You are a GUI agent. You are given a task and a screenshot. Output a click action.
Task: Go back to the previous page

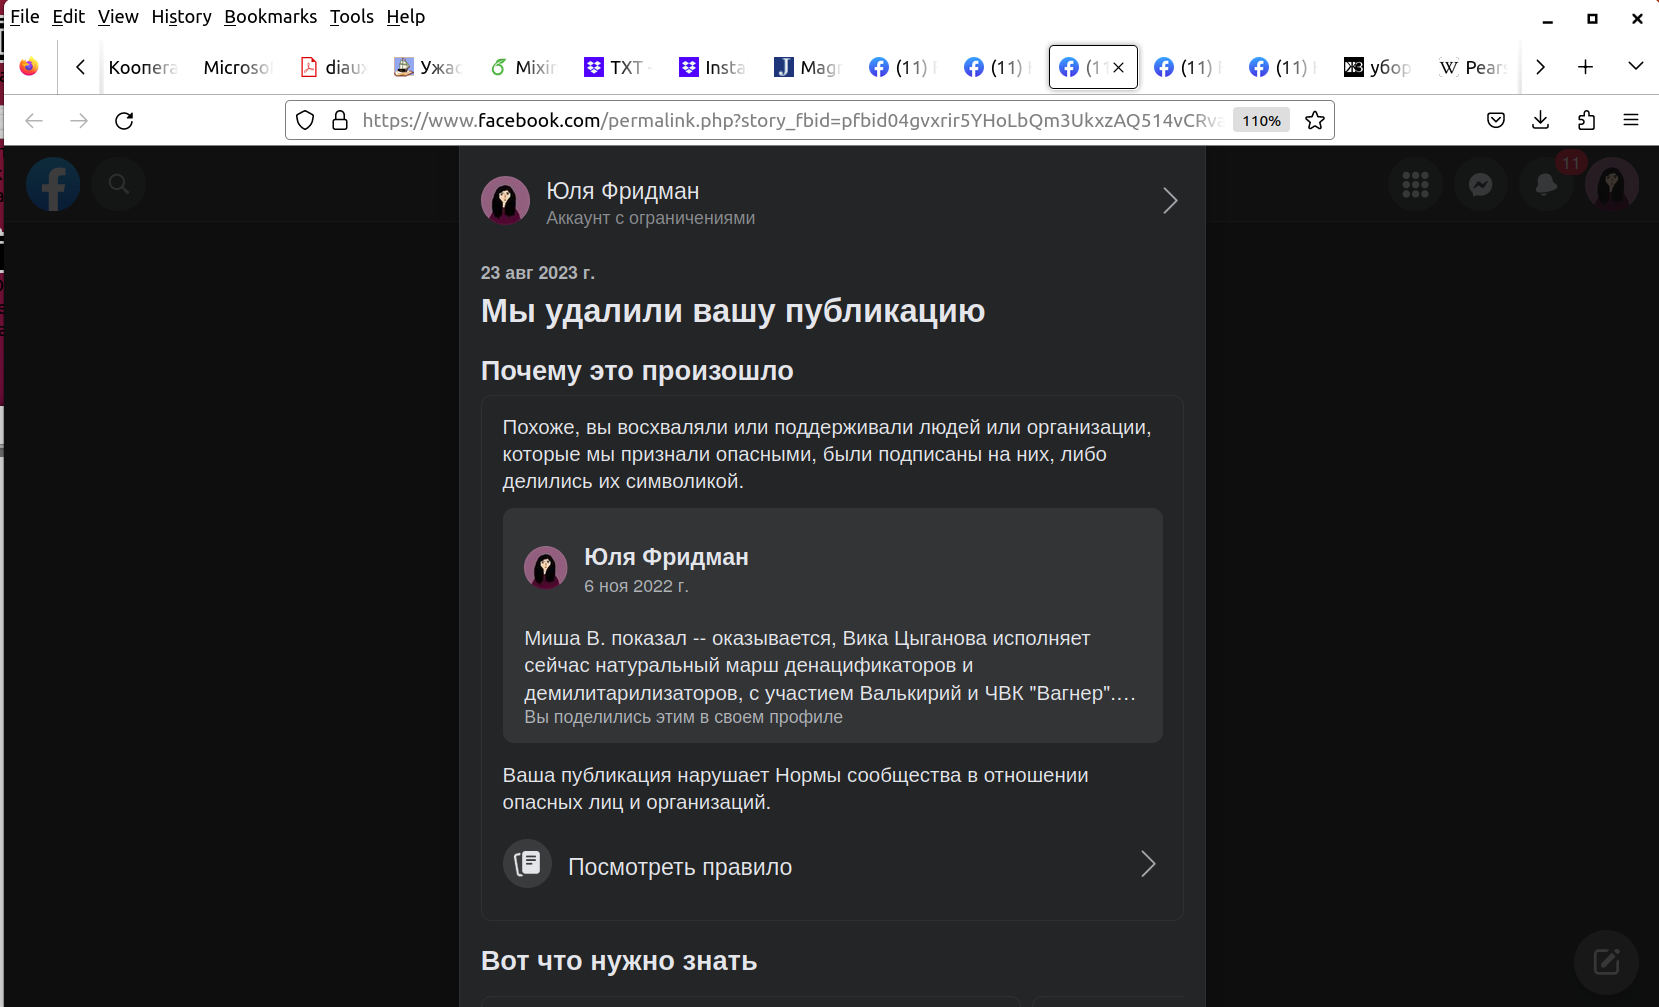(x=34, y=121)
